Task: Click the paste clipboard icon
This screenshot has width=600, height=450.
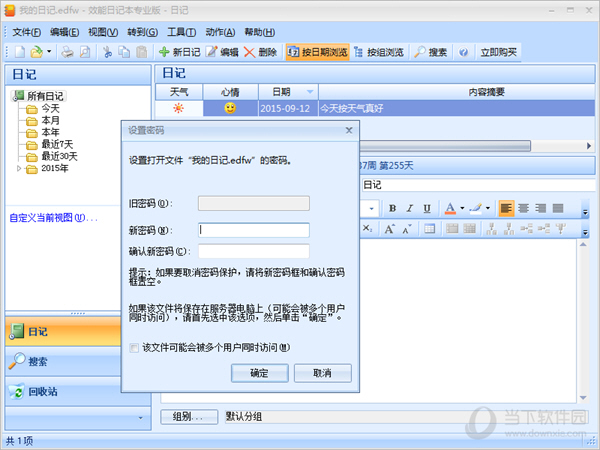Action: [142, 52]
